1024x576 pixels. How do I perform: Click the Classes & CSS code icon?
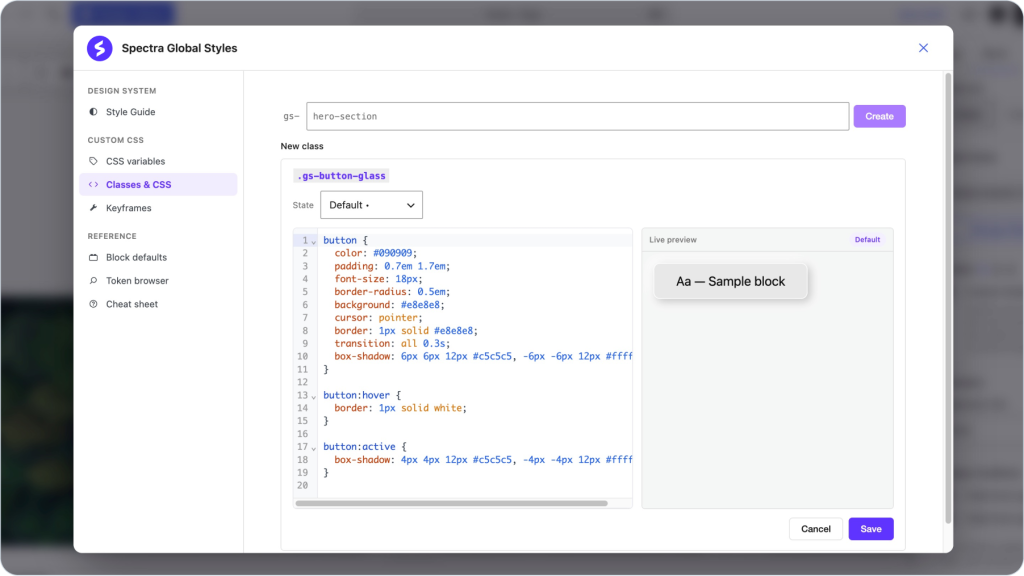(93, 184)
